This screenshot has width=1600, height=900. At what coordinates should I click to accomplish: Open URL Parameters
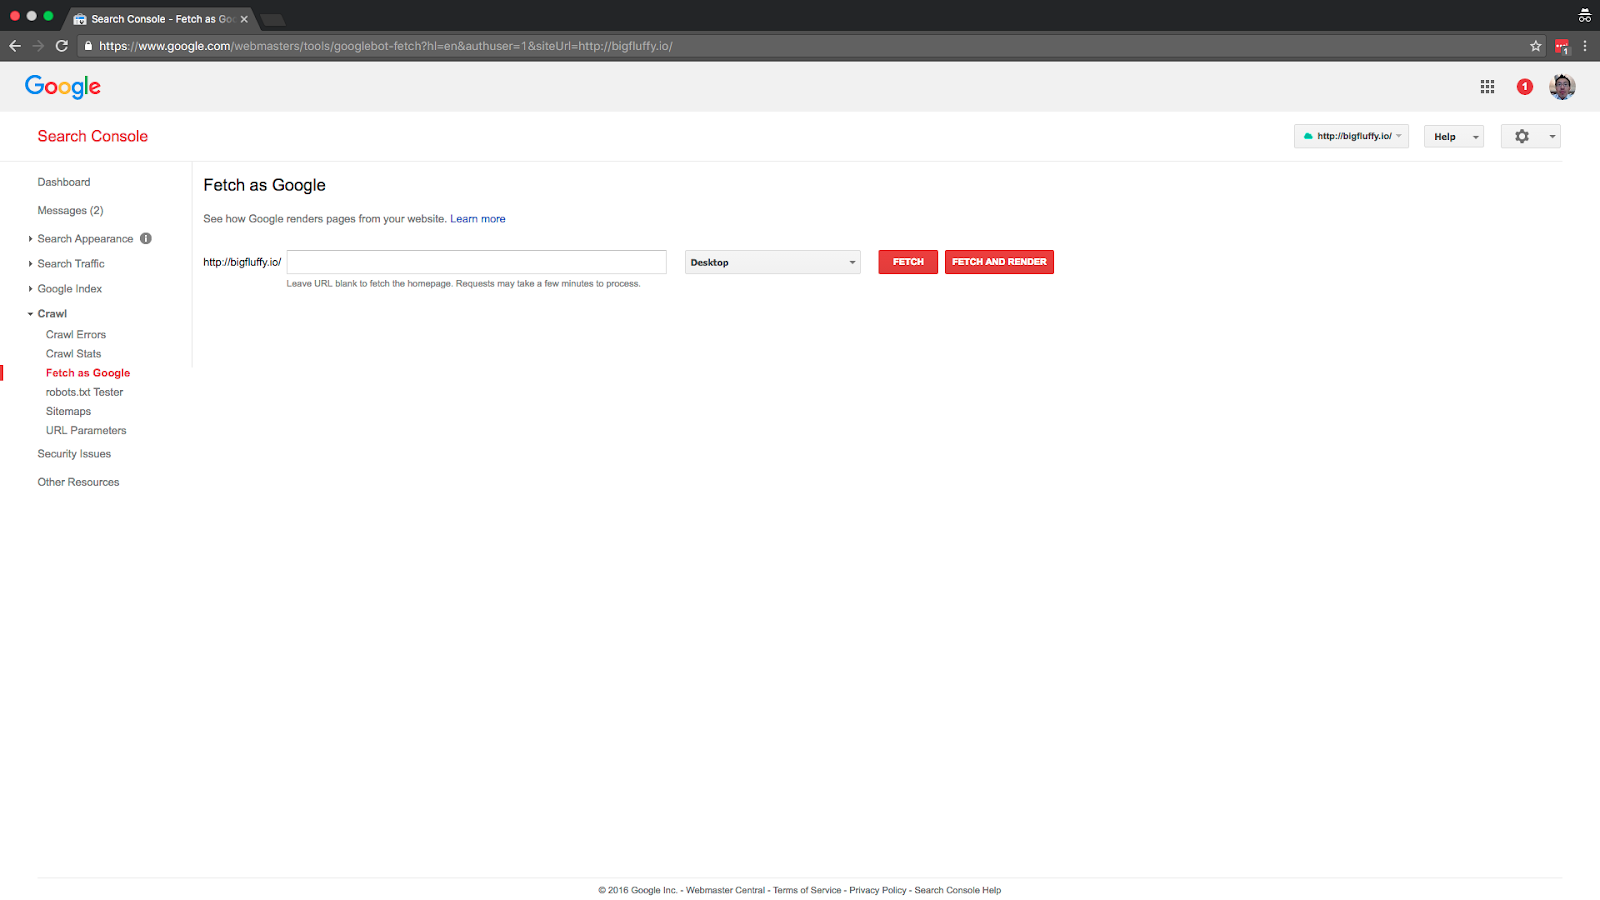pyautogui.click(x=86, y=431)
